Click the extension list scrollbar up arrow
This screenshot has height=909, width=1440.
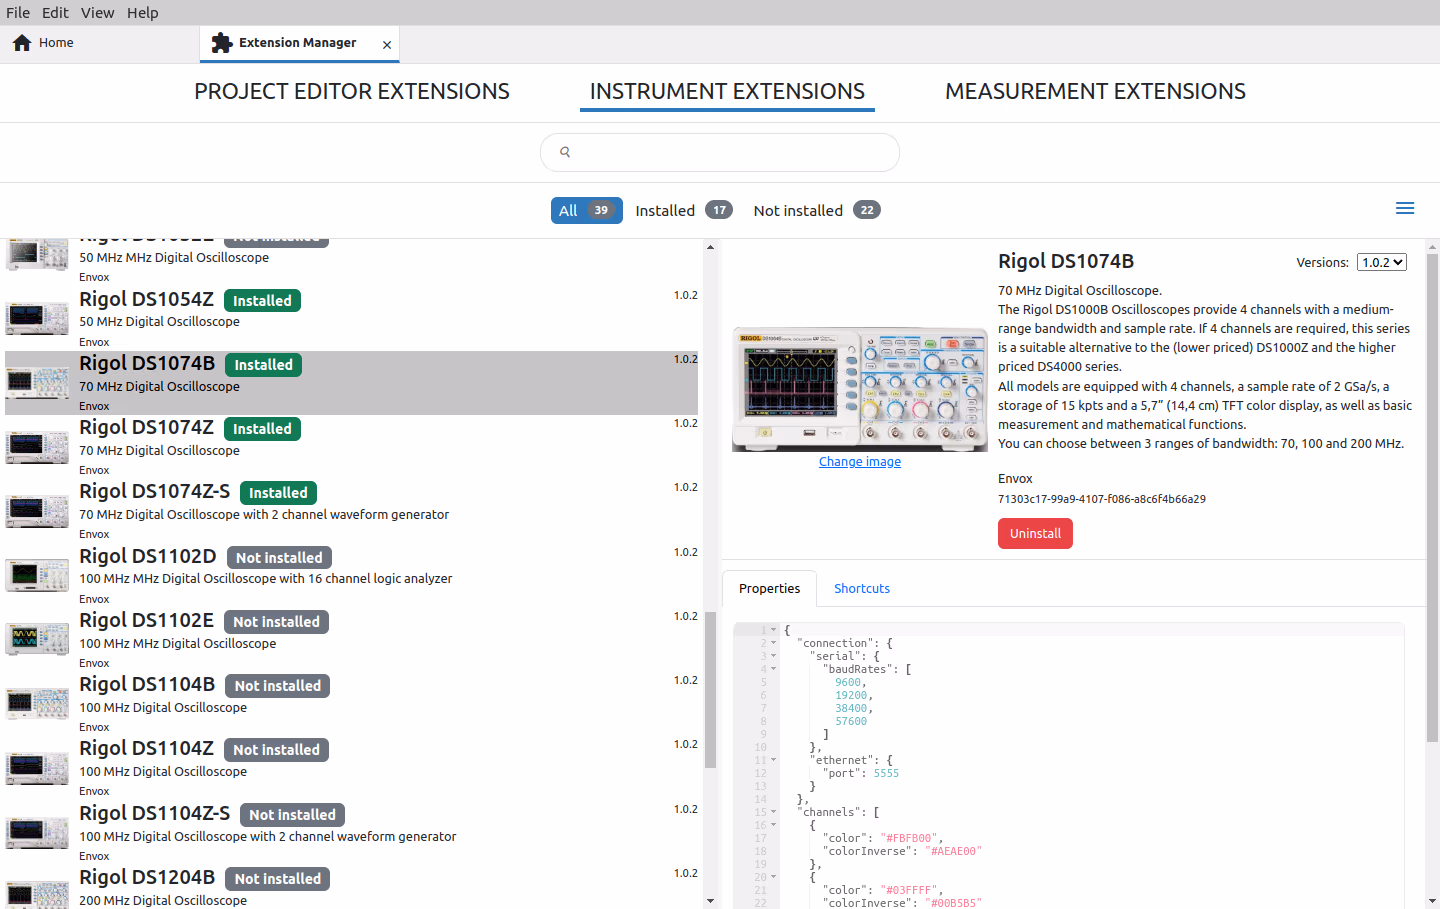[710, 247]
